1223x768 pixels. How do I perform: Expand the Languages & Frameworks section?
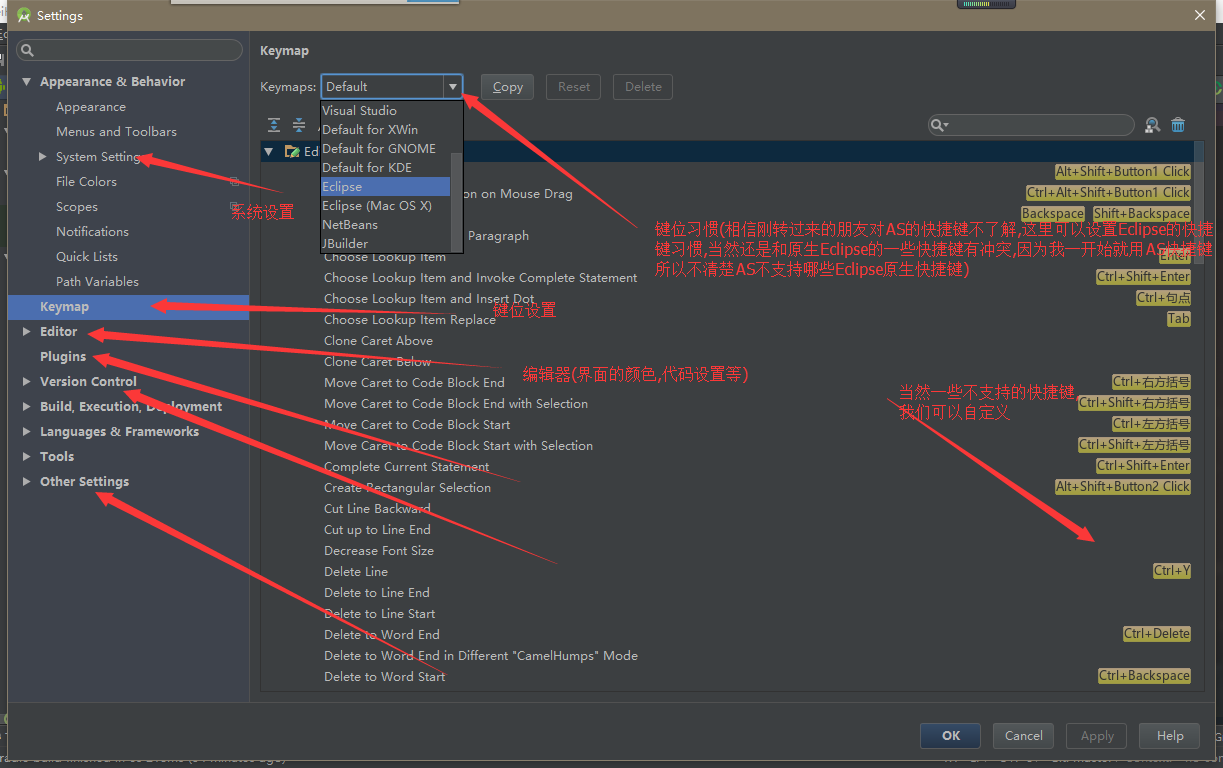click(27, 432)
